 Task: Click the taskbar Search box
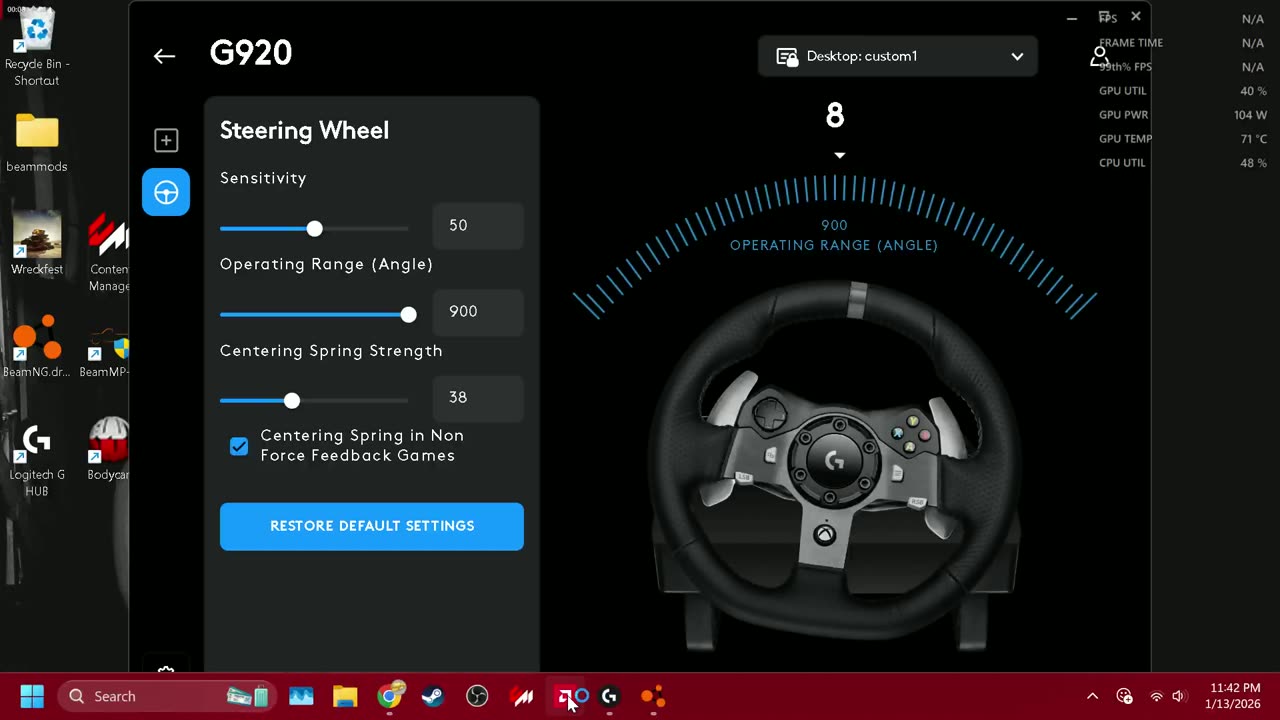pyautogui.click(x=166, y=696)
